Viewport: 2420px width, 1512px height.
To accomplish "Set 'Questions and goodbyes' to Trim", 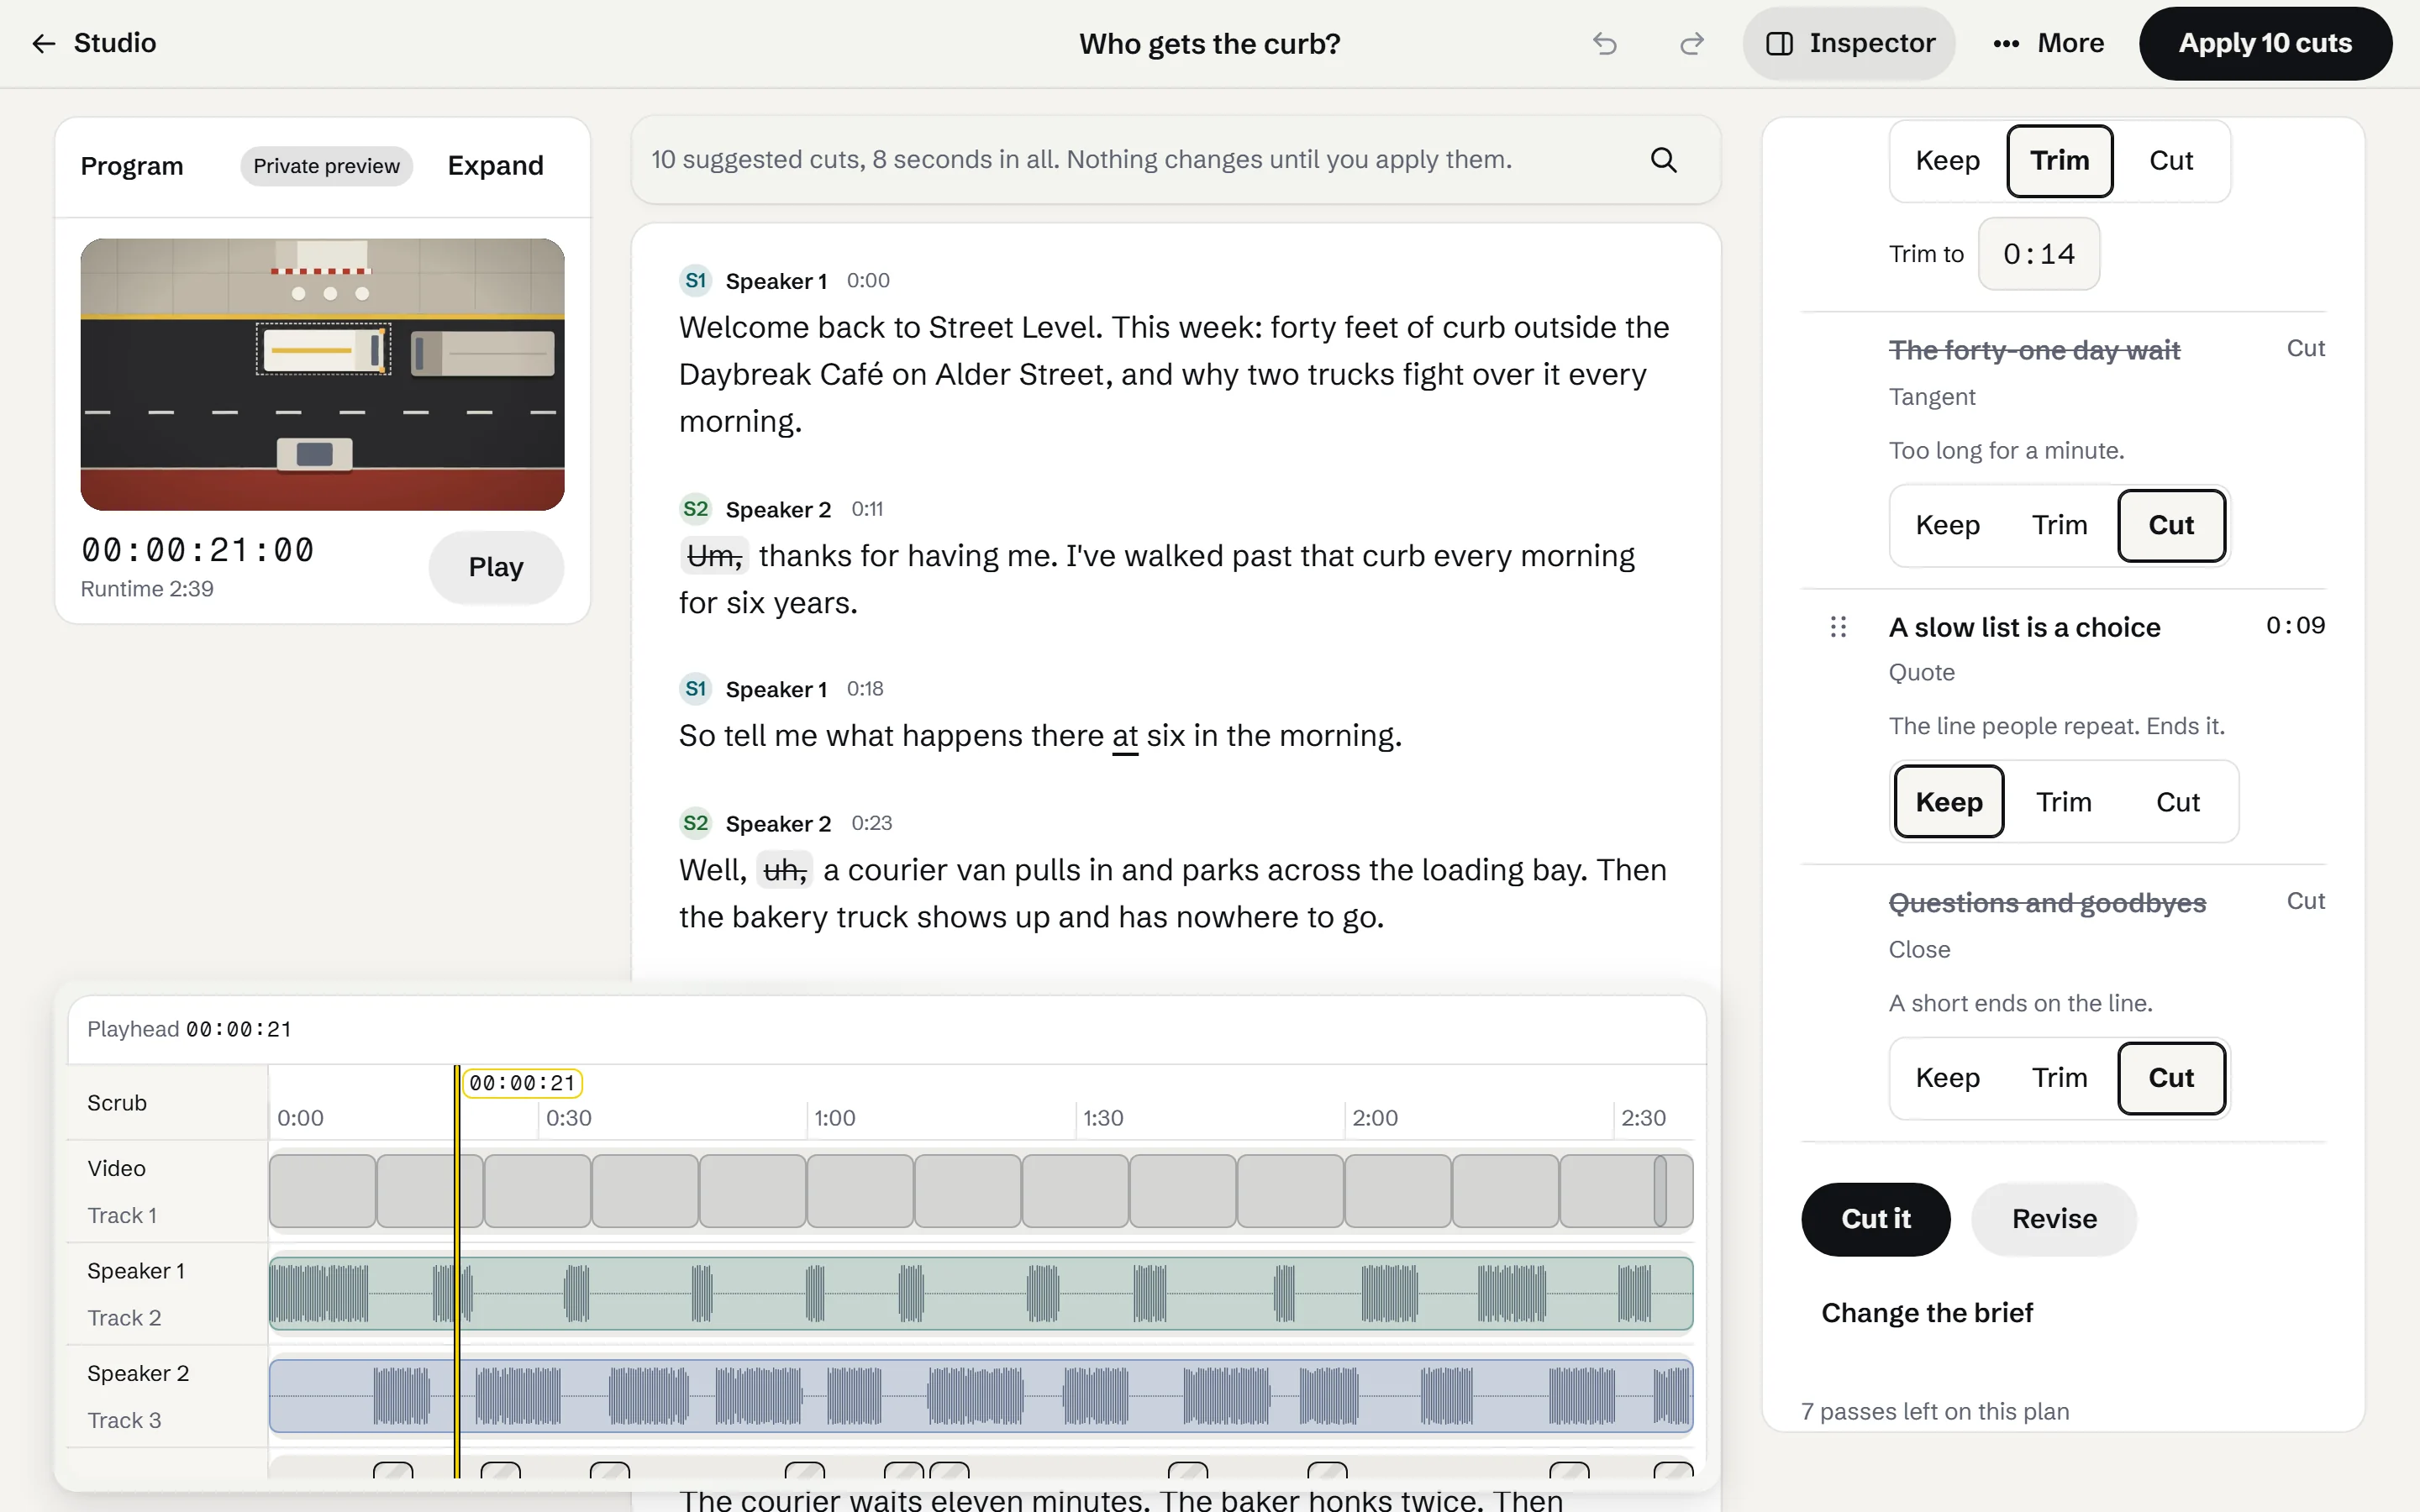I will coord(2059,1078).
